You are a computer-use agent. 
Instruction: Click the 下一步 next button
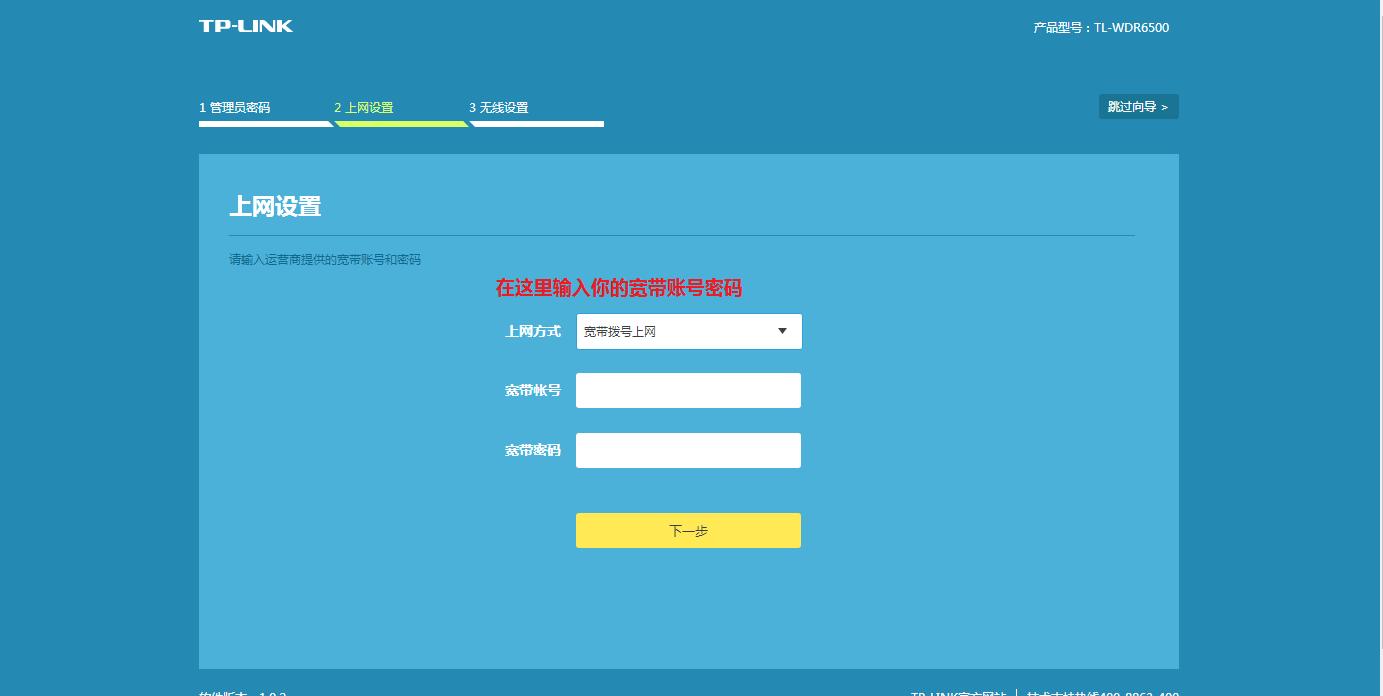coord(688,530)
